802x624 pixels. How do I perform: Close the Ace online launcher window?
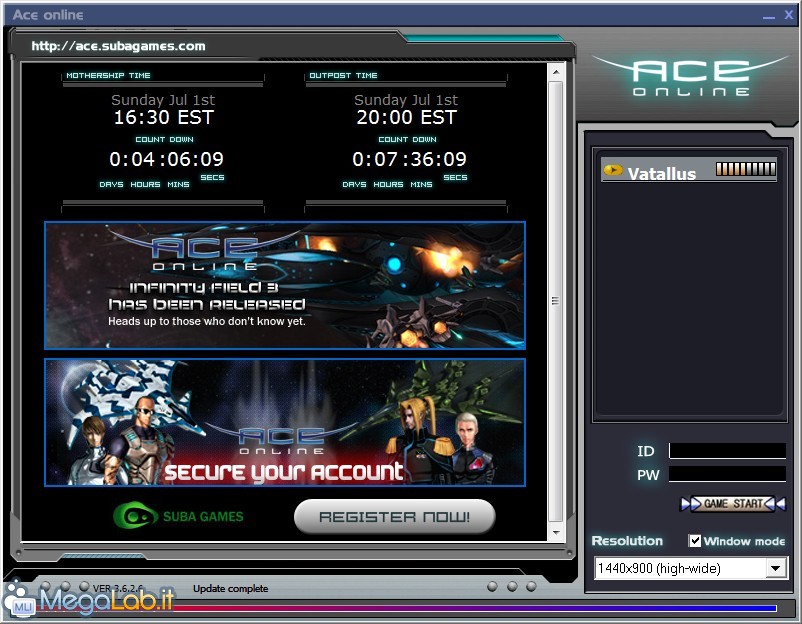788,15
